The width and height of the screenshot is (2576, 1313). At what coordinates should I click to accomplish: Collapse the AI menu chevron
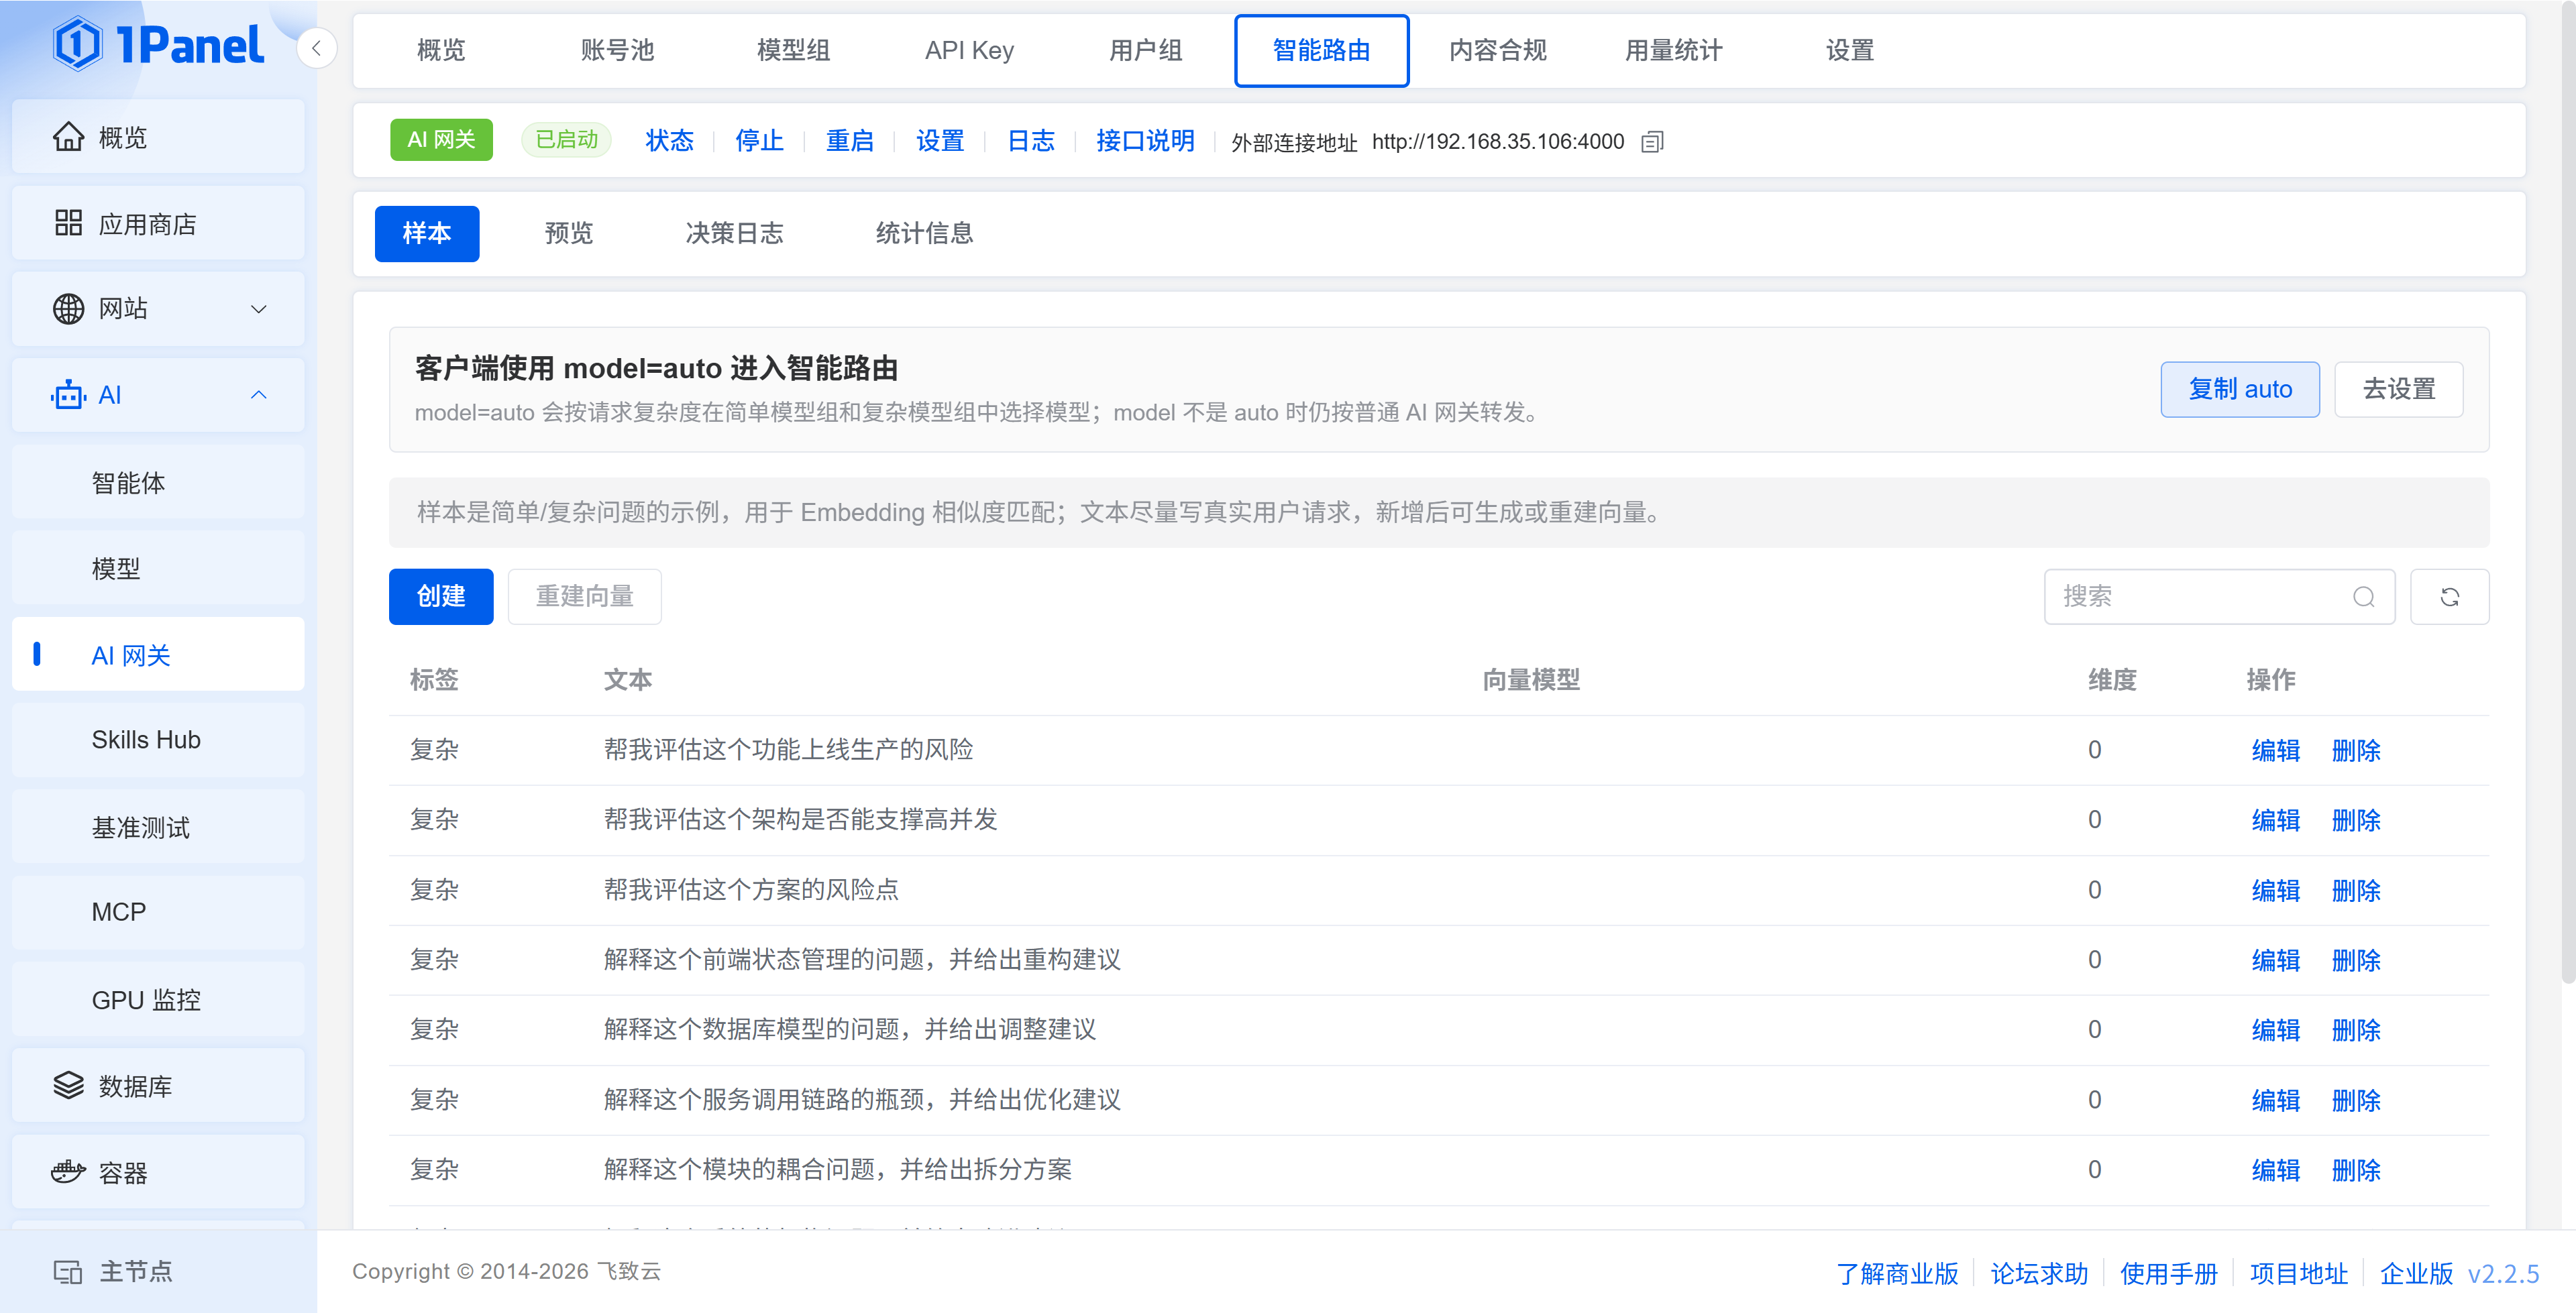click(x=258, y=395)
